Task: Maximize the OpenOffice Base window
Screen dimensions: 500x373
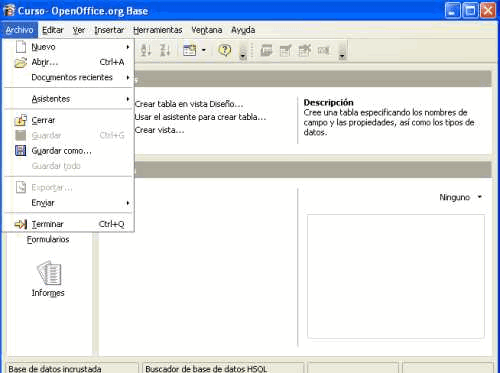Action: (x=470, y=11)
